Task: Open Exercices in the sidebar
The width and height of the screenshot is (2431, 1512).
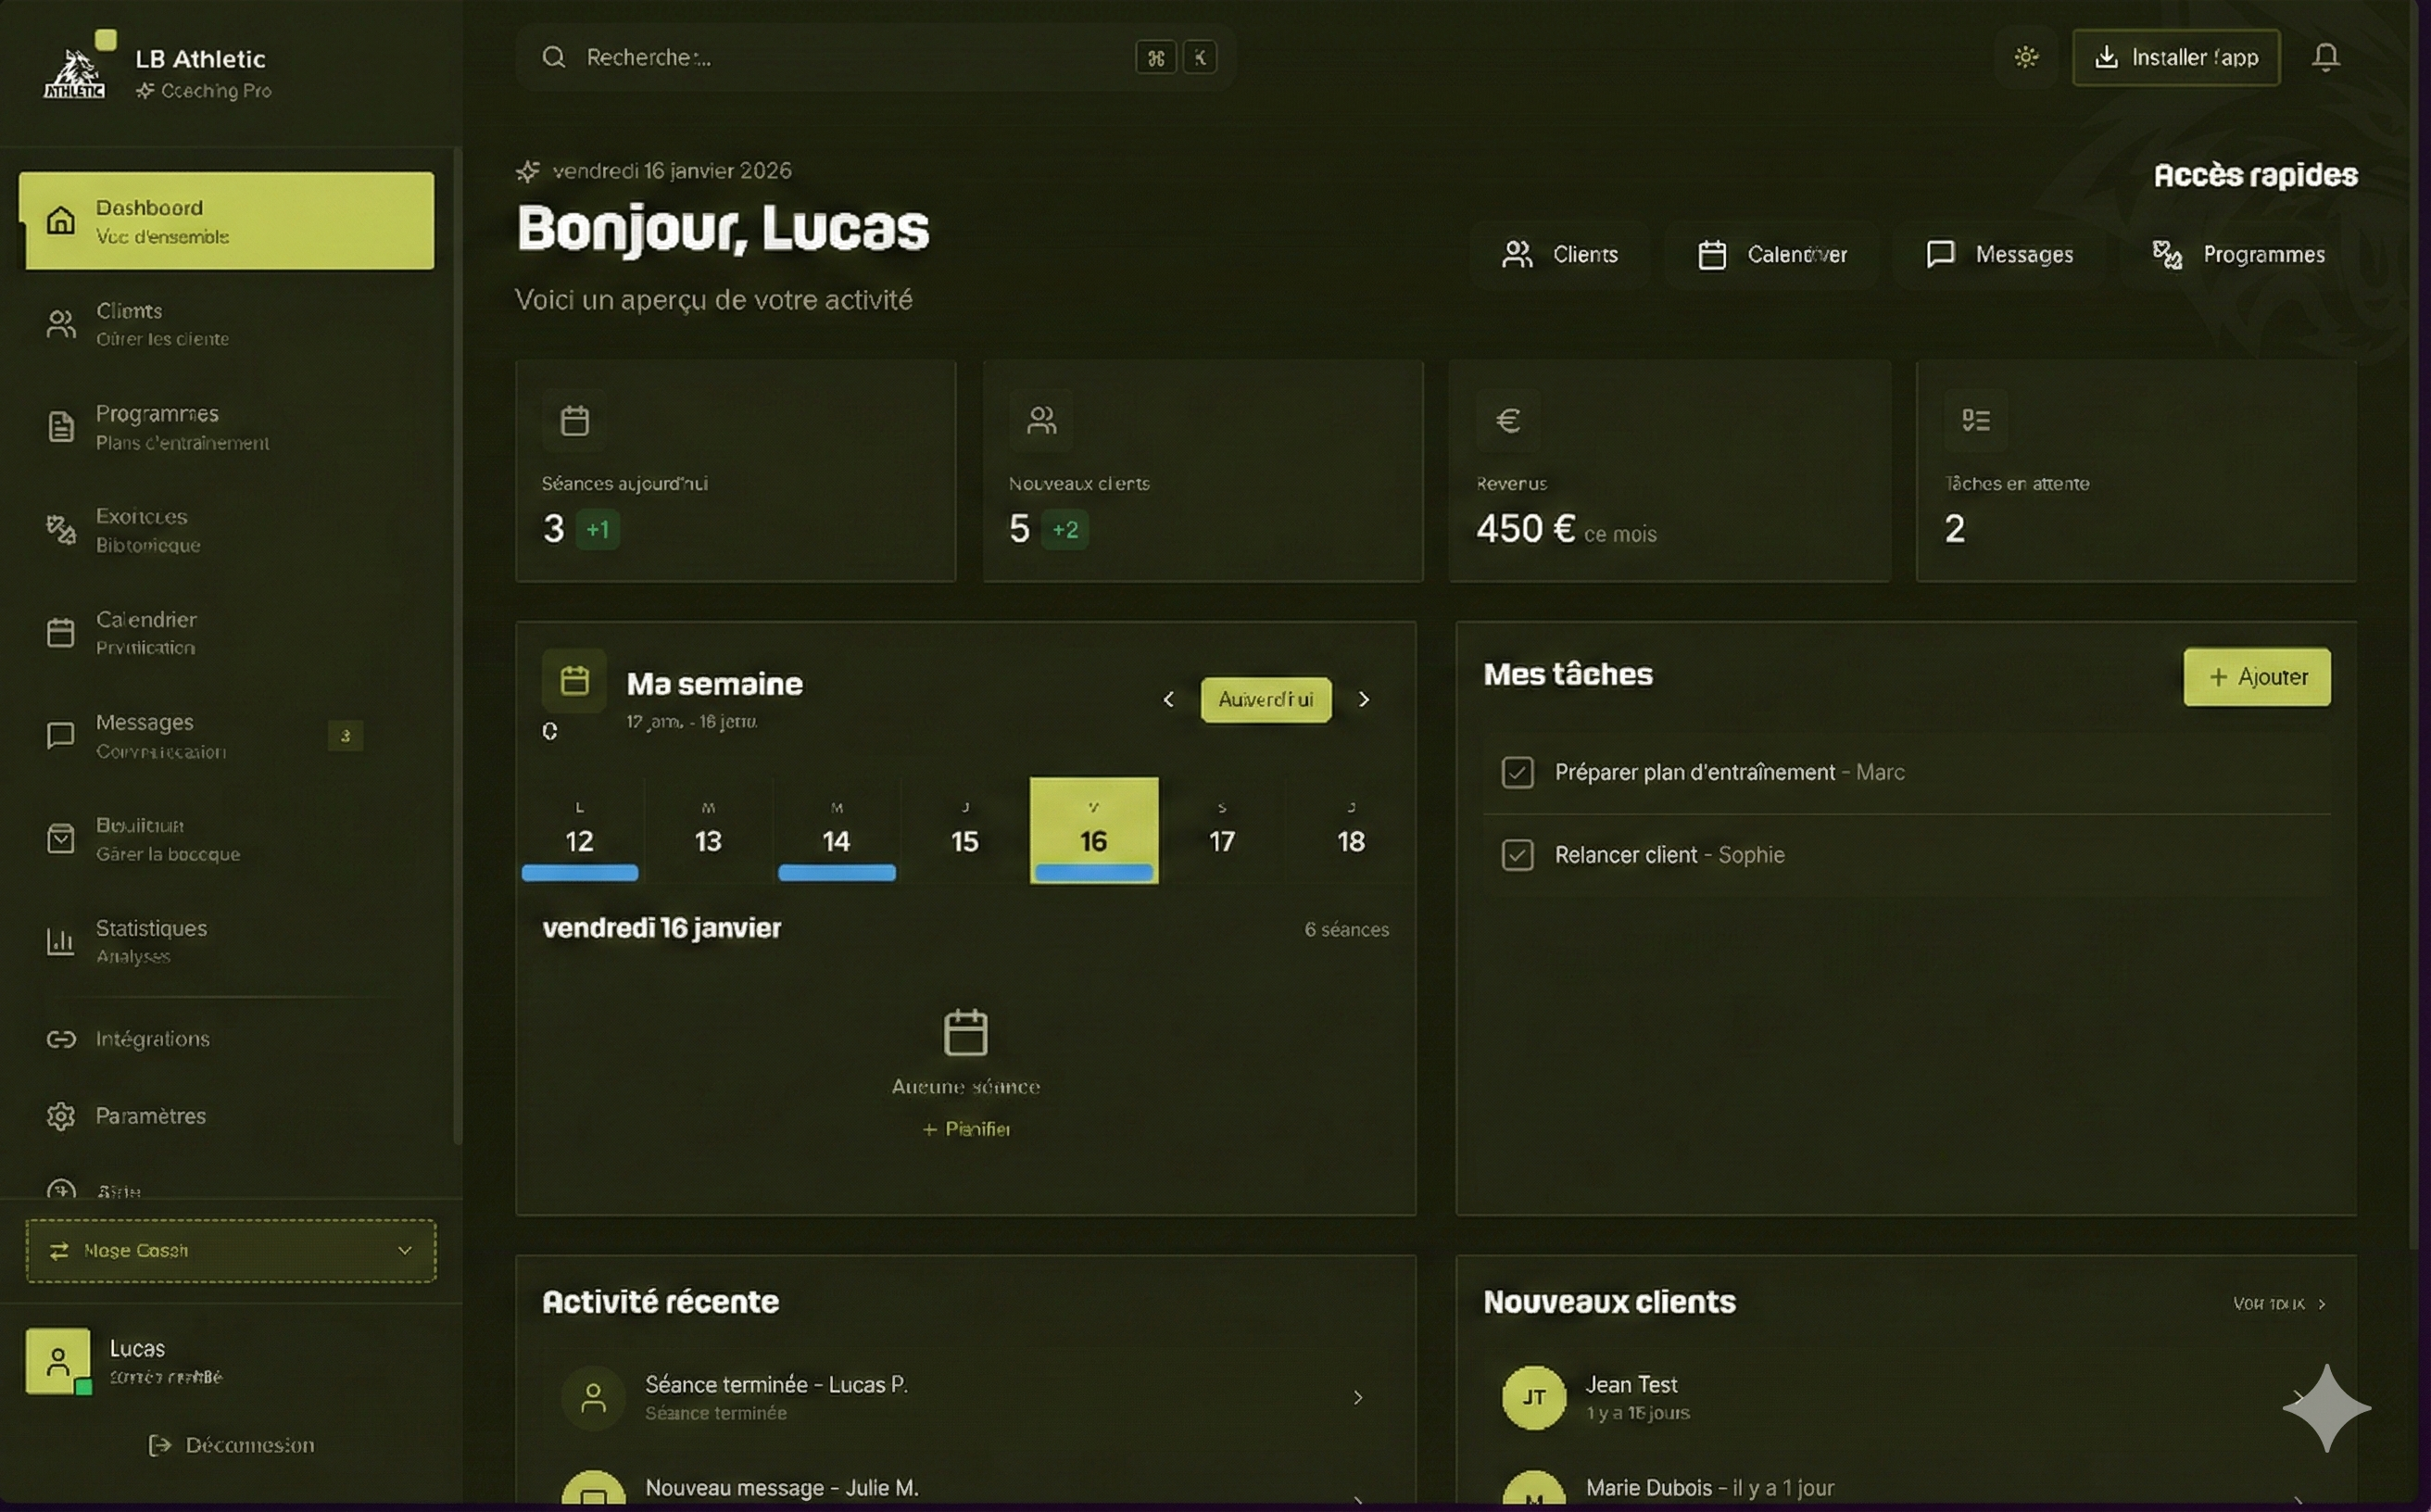Action: click(142, 529)
